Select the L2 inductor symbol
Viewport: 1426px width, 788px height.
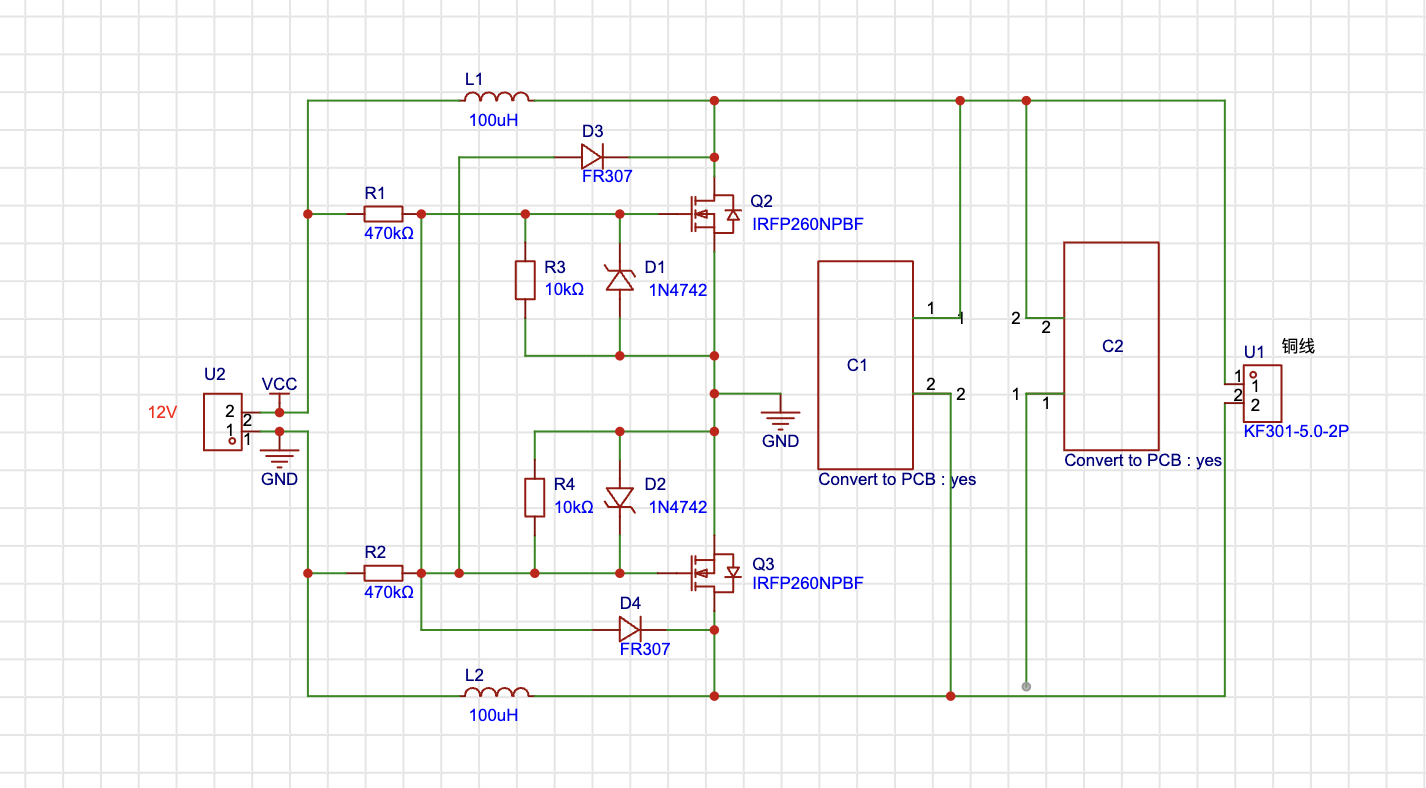pos(497,691)
